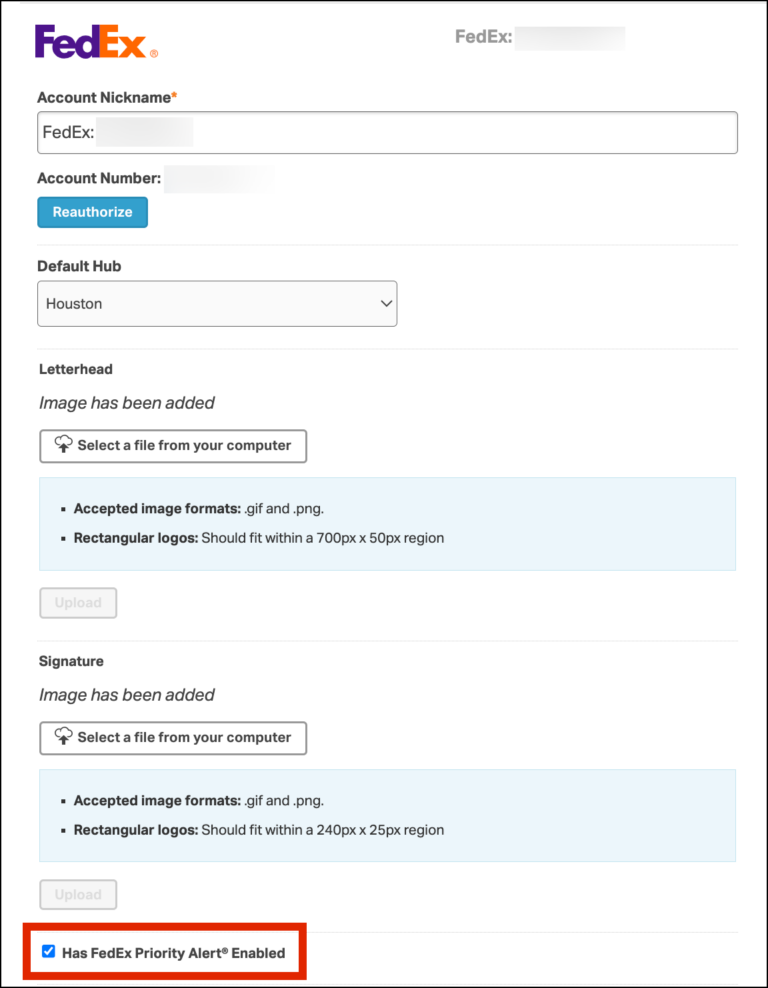Click Select a file from your computer under Signature
Image resolution: width=768 pixels, height=988 pixels.
click(172, 738)
